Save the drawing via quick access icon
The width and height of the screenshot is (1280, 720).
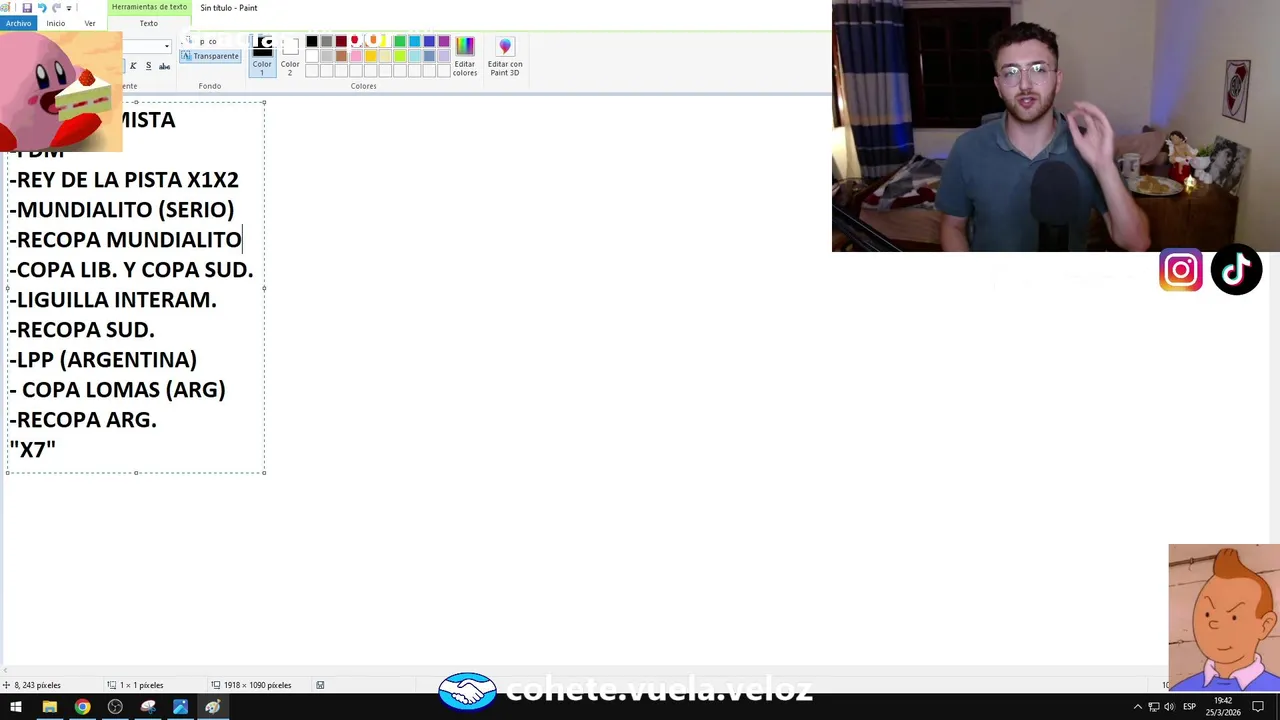pyautogui.click(x=27, y=8)
